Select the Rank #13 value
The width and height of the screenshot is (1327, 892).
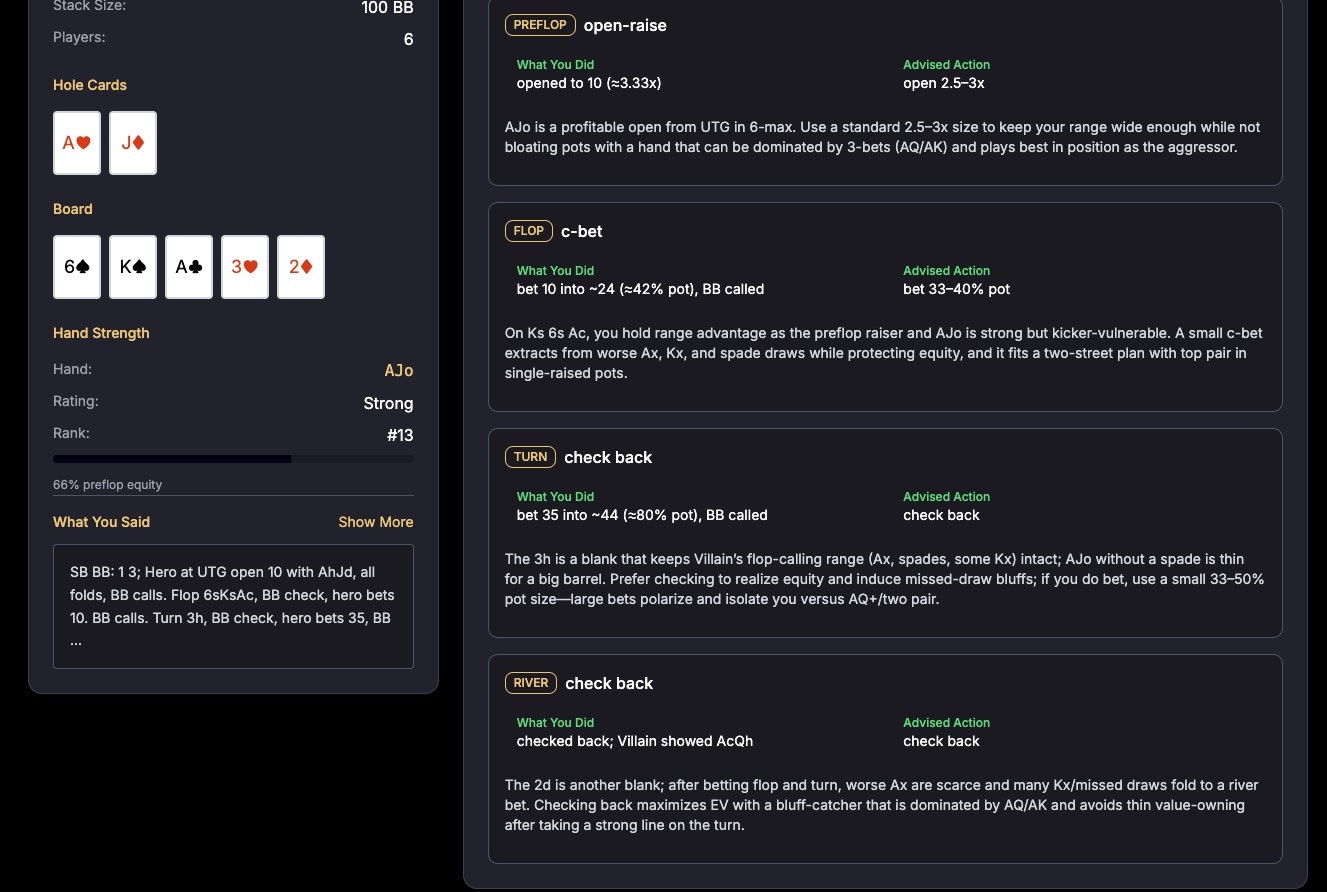tap(398, 435)
